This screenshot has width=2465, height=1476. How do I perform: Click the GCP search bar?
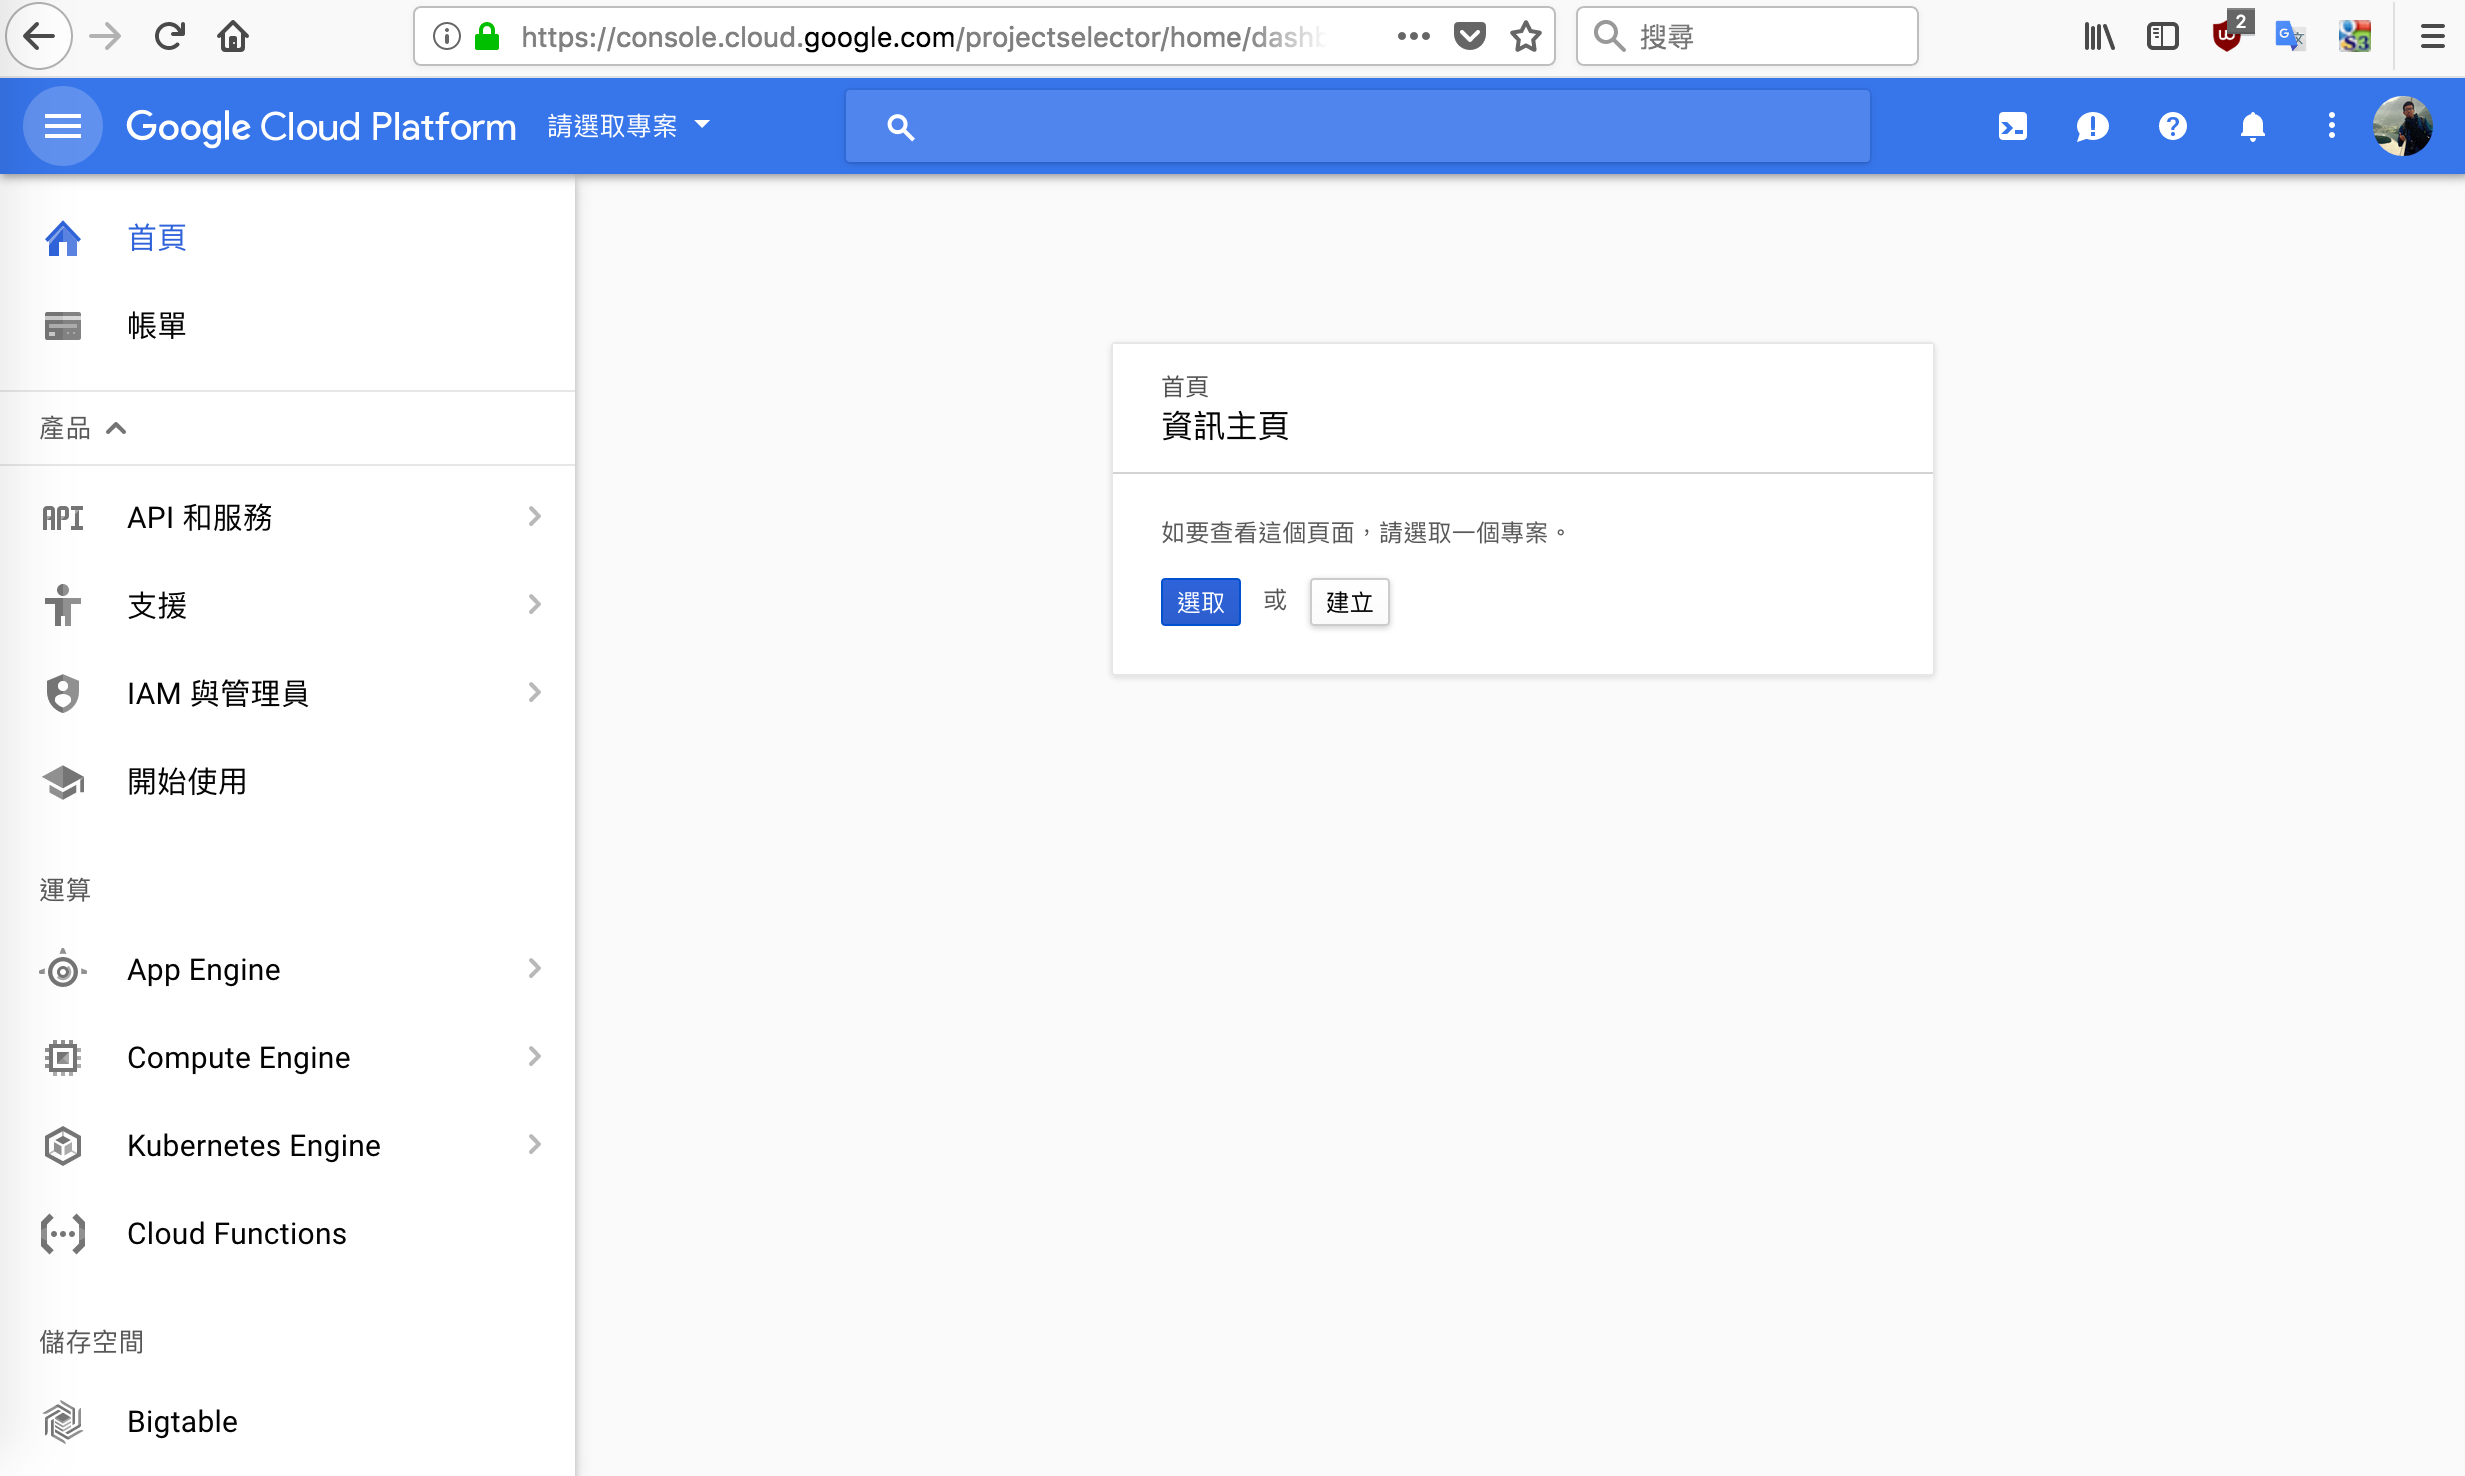click(1356, 126)
